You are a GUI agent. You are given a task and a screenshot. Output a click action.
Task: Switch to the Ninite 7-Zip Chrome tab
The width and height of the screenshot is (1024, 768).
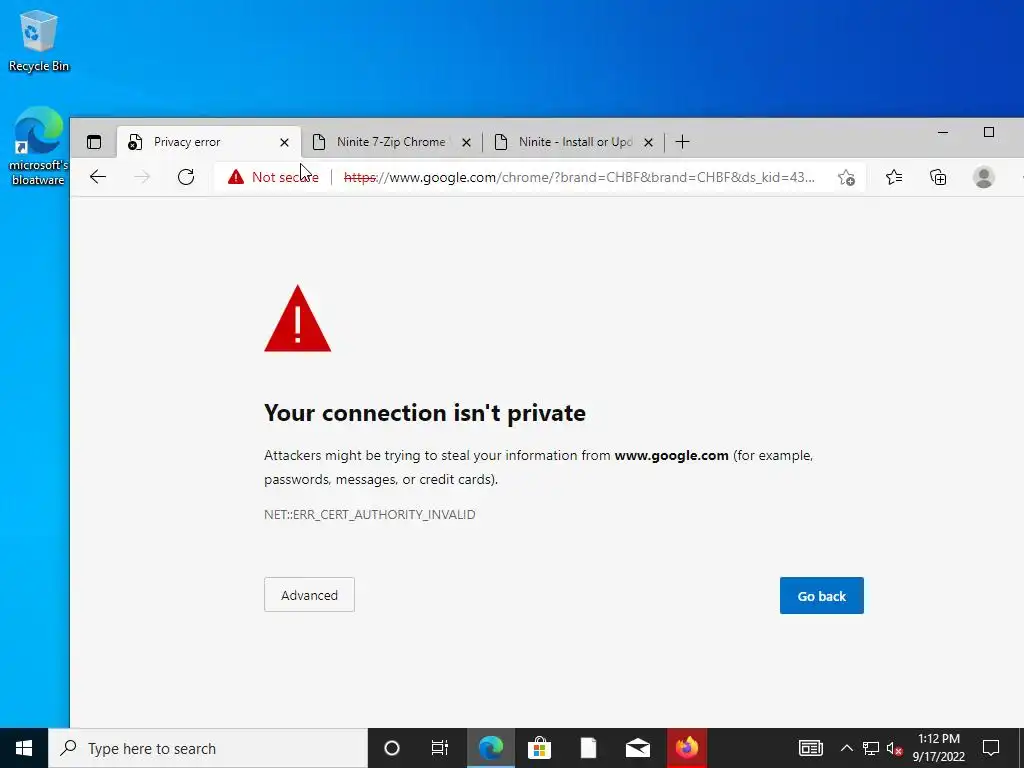pyautogui.click(x=391, y=142)
